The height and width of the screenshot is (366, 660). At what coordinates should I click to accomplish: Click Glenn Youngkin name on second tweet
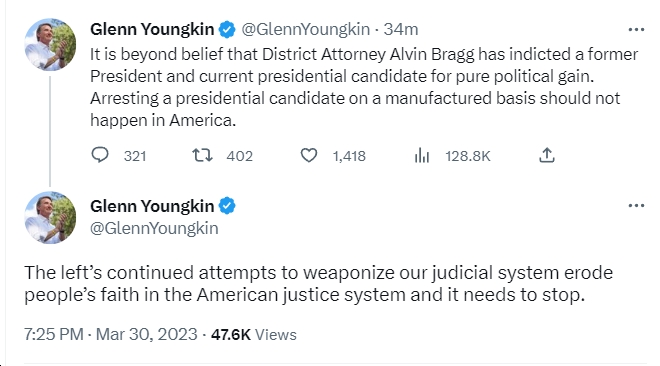pos(152,206)
